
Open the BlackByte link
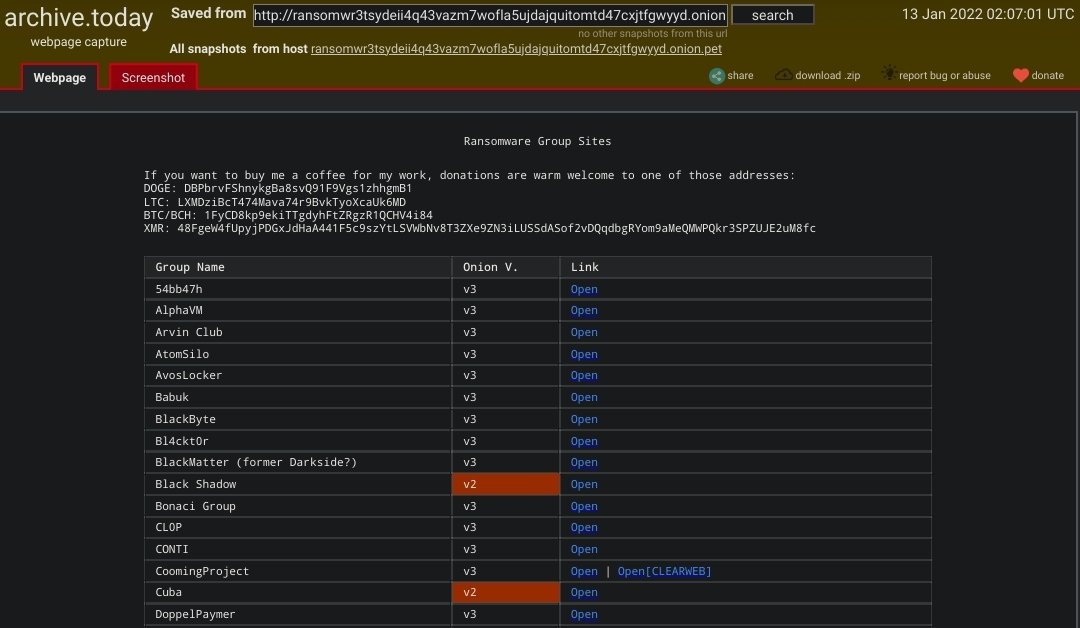(x=583, y=419)
